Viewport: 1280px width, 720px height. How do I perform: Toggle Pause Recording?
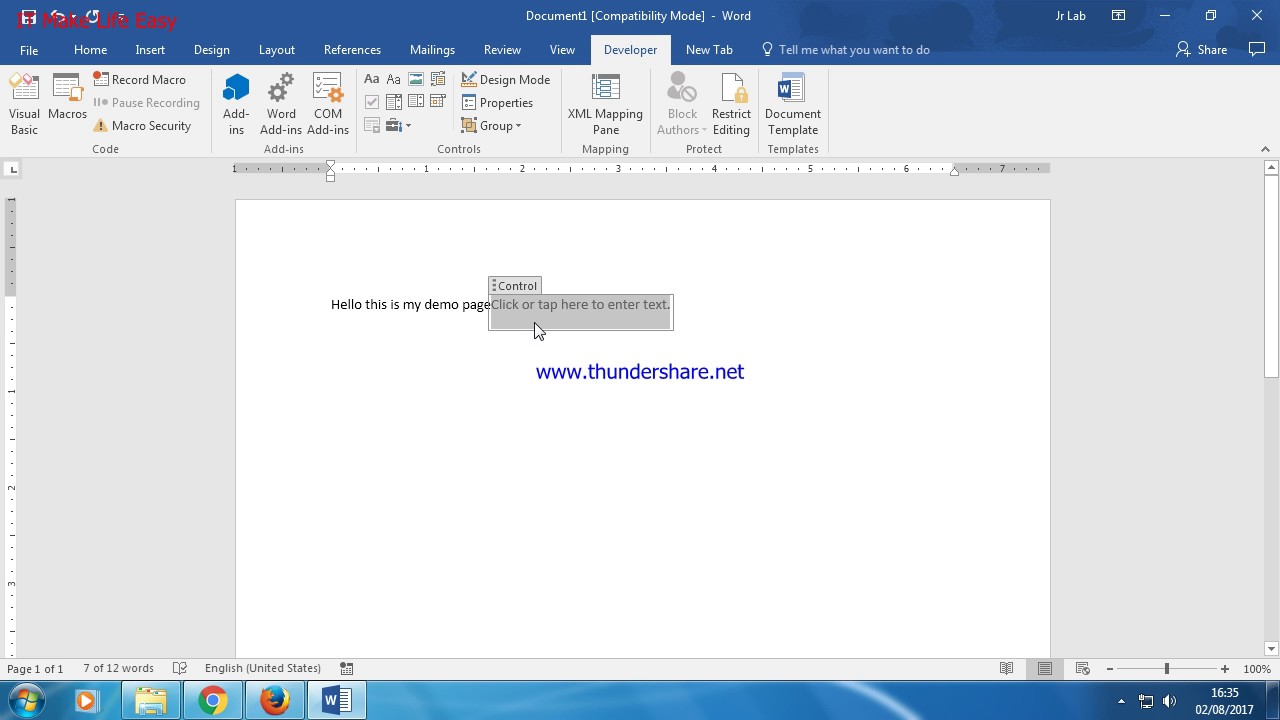pyautogui.click(x=146, y=103)
